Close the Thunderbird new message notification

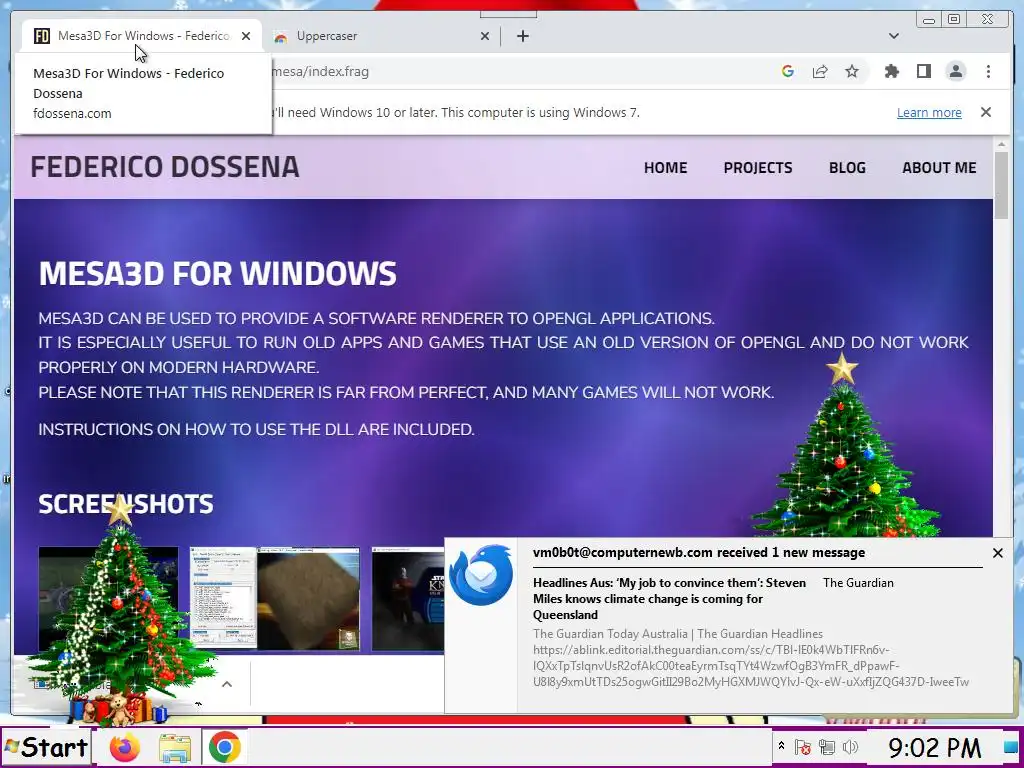[997, 553]
